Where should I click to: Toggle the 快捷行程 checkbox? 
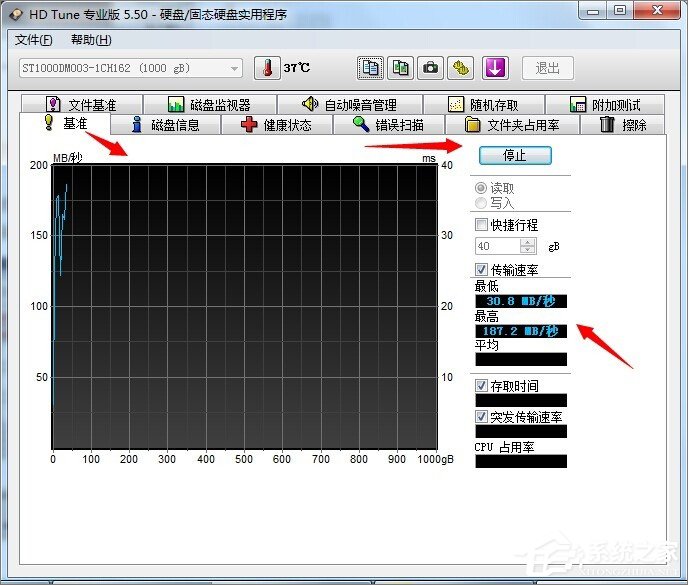tap(481, 225)
